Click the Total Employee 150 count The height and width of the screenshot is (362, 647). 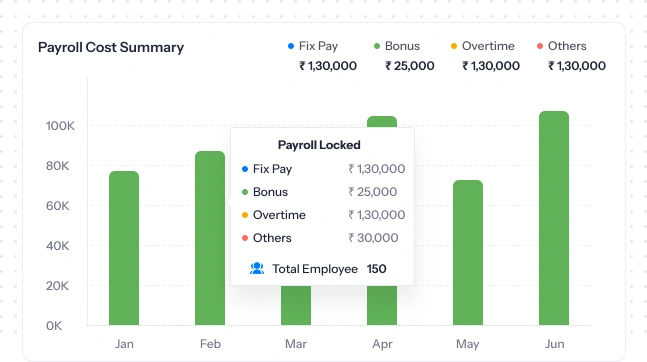[x=376, y=269]
